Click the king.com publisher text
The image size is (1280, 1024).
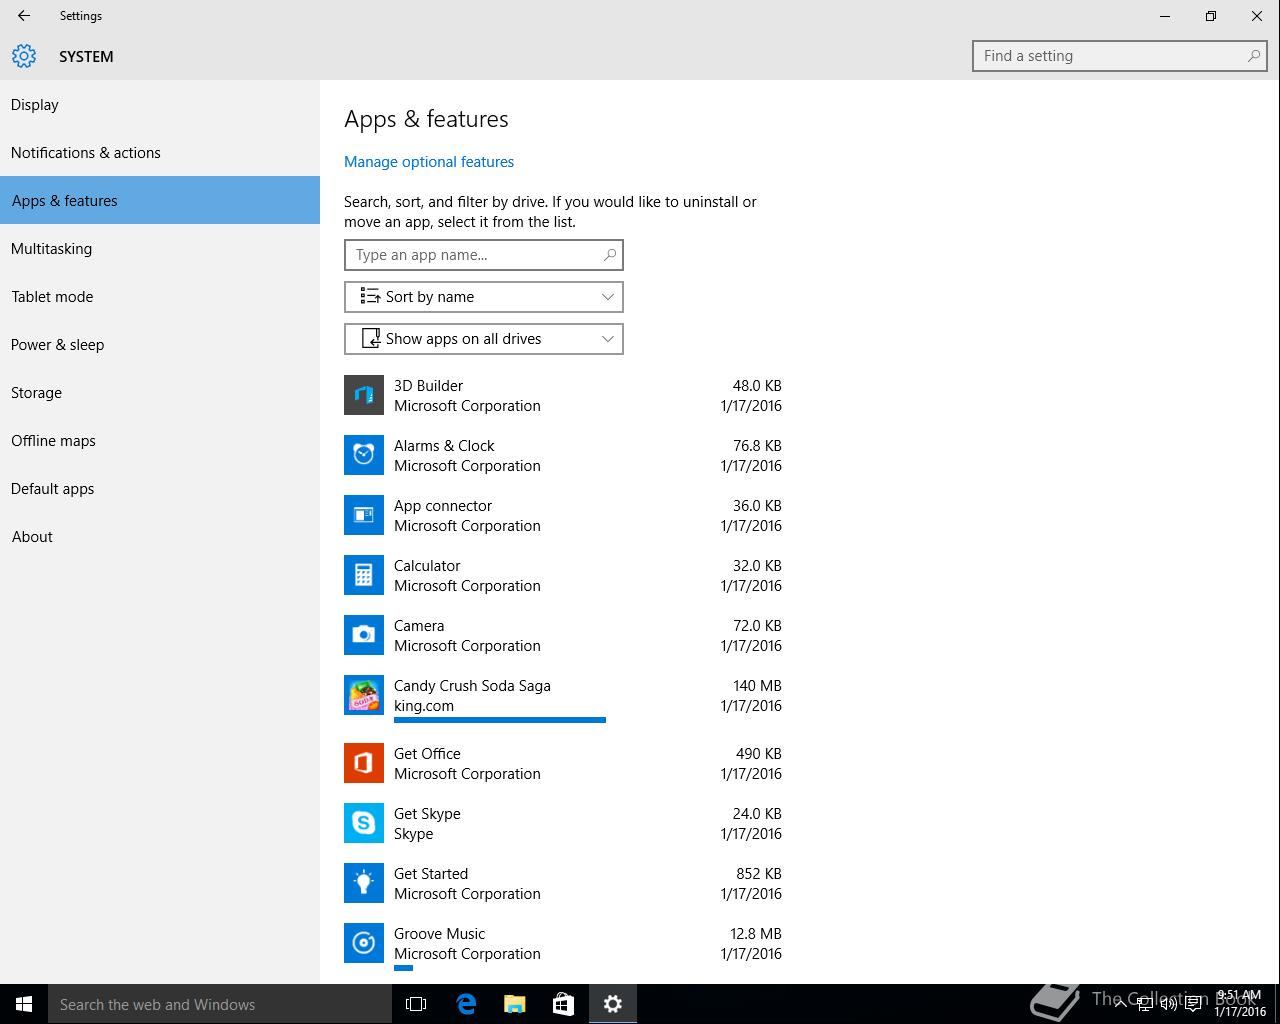point(424,705)
